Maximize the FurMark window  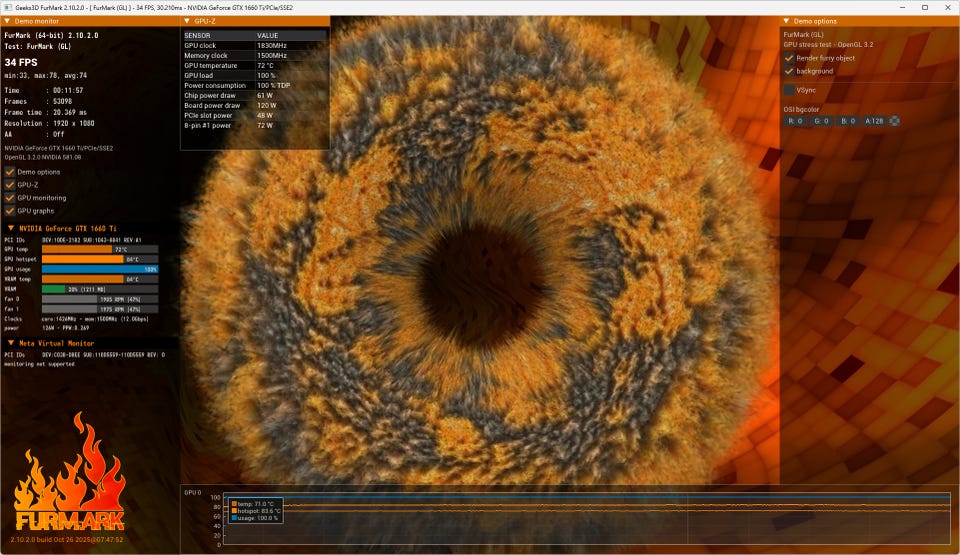(x=925, y=7)
